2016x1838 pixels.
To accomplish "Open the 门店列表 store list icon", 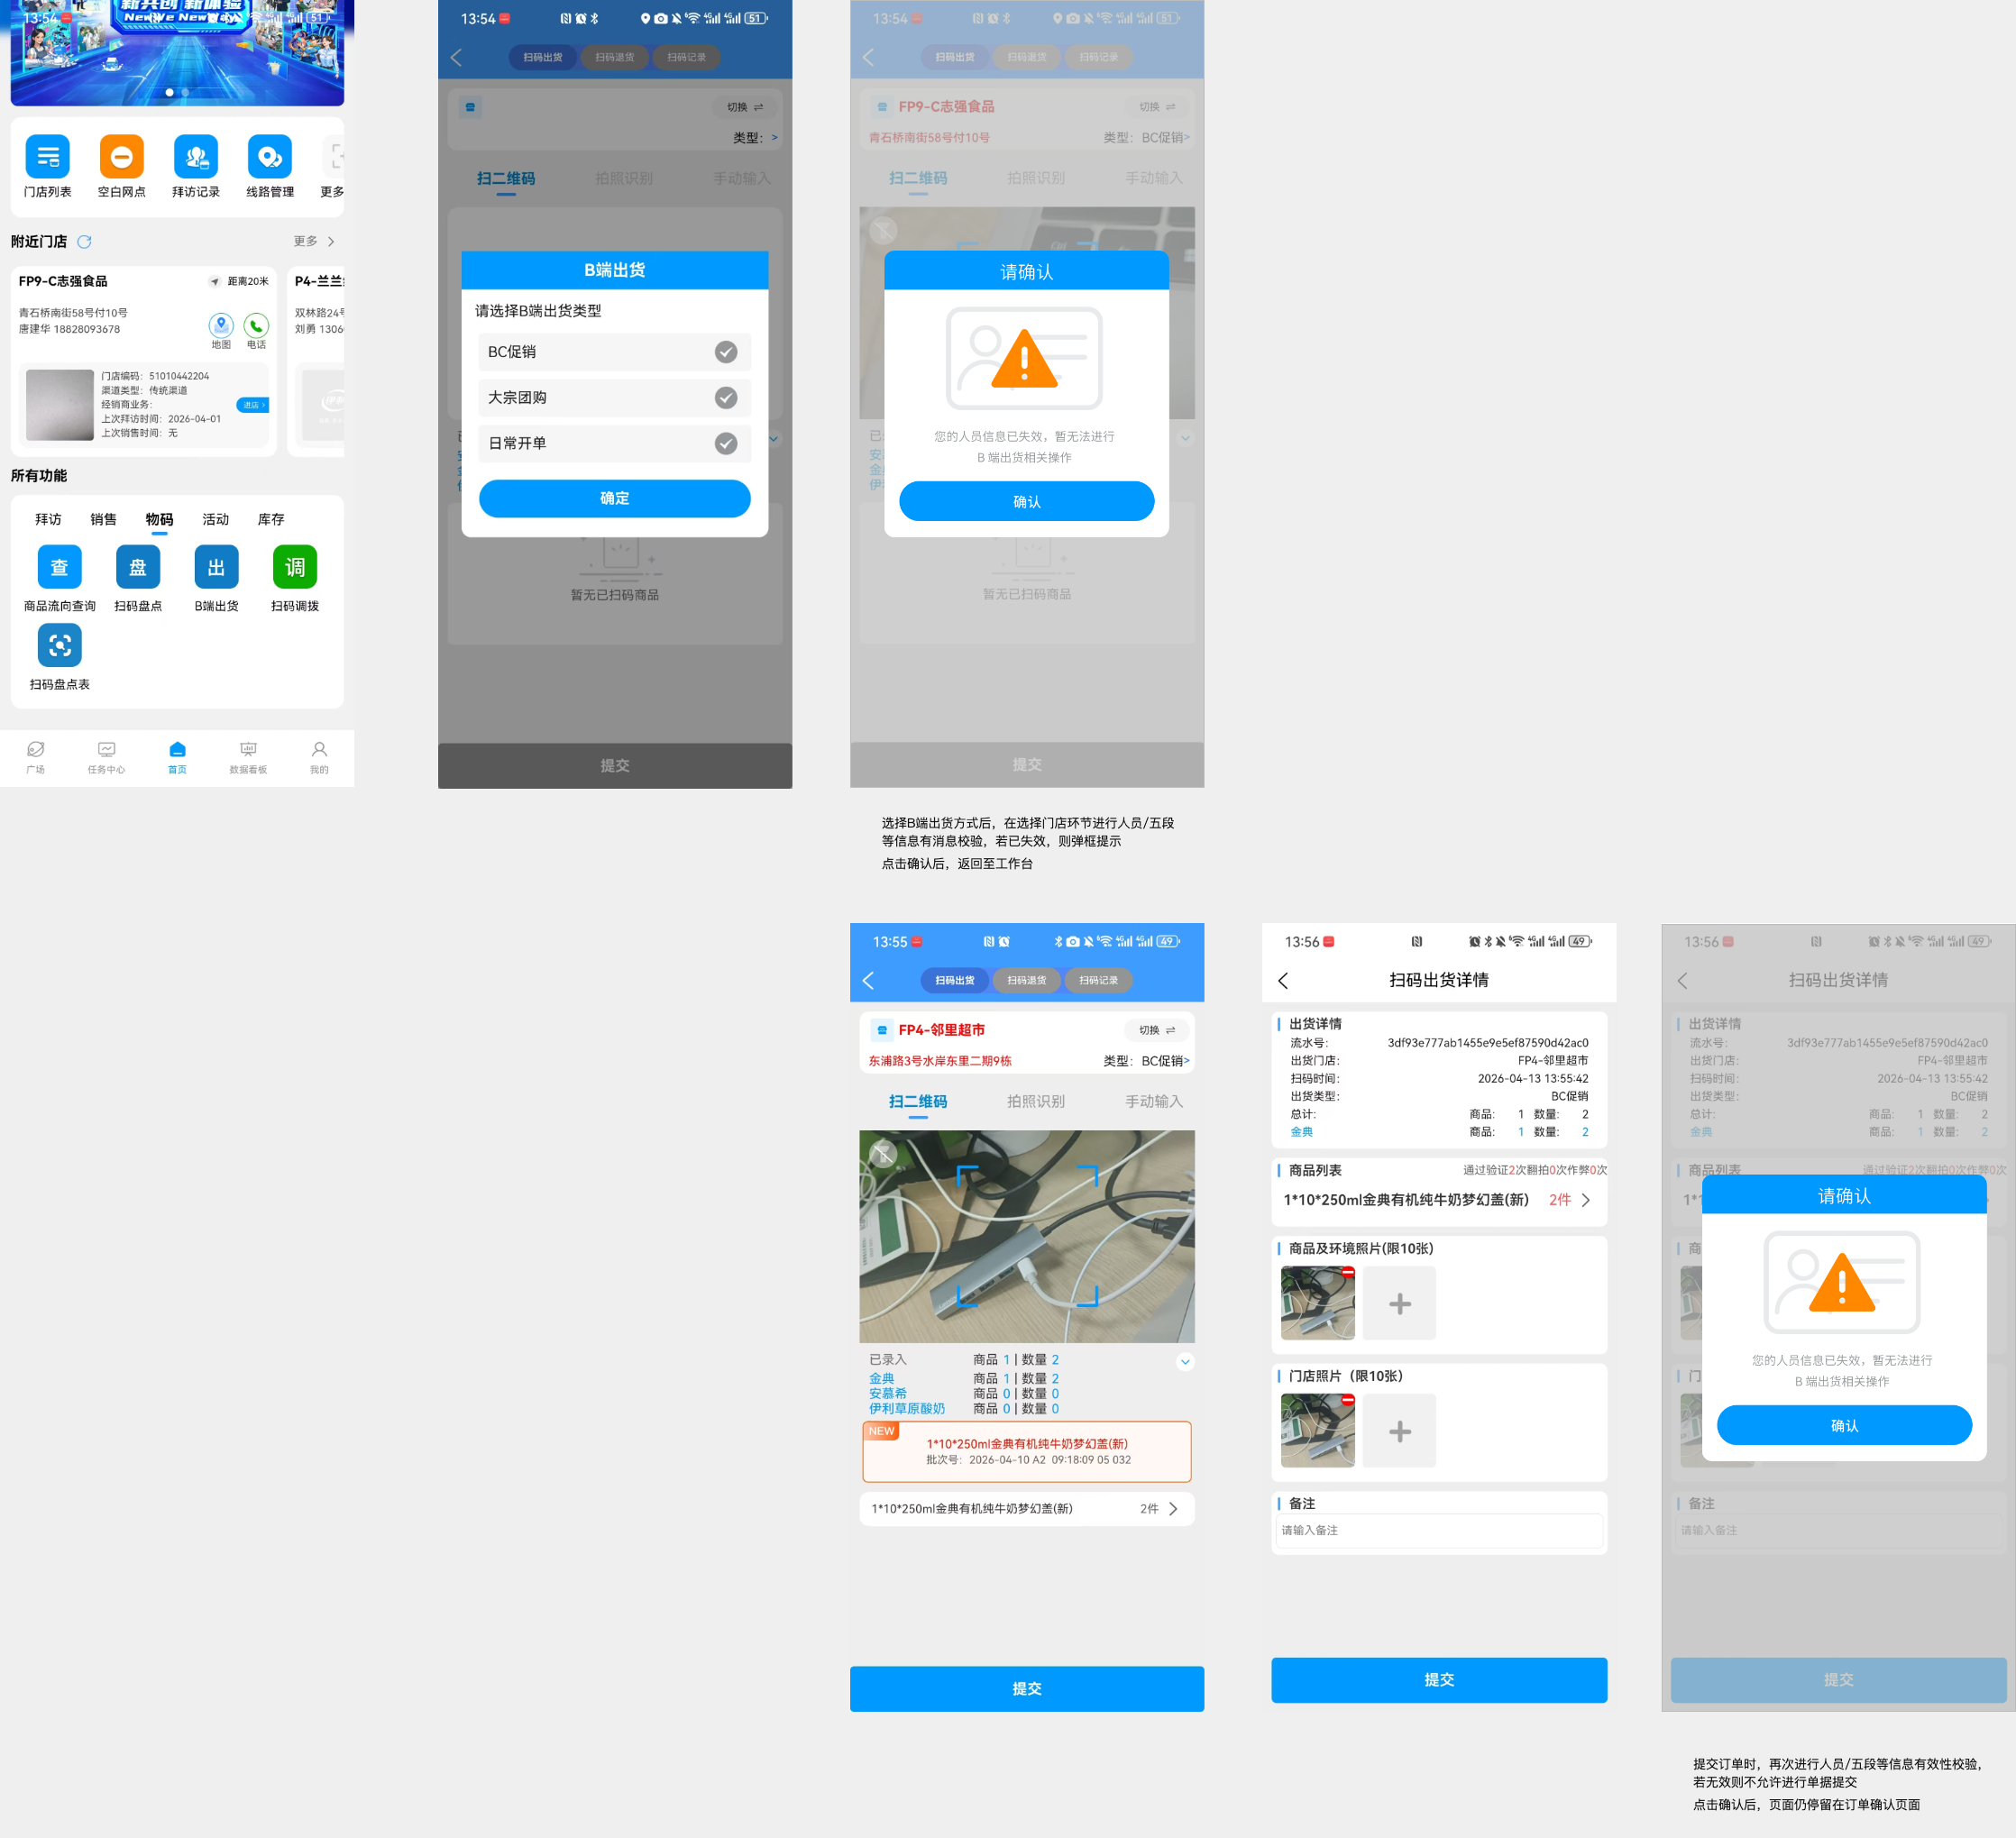I will pyautogui.click(x=47, y=157).
